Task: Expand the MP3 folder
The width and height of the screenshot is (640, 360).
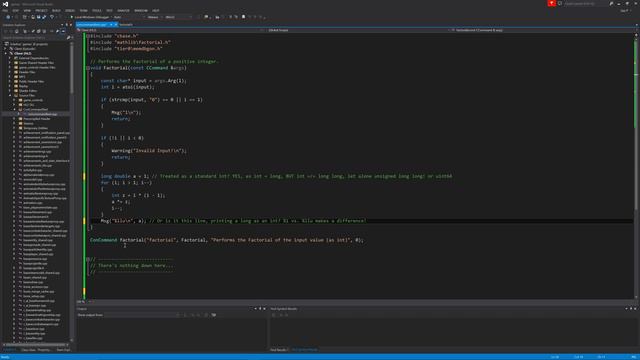Action: pyautogui.click(x=10, y=77)
